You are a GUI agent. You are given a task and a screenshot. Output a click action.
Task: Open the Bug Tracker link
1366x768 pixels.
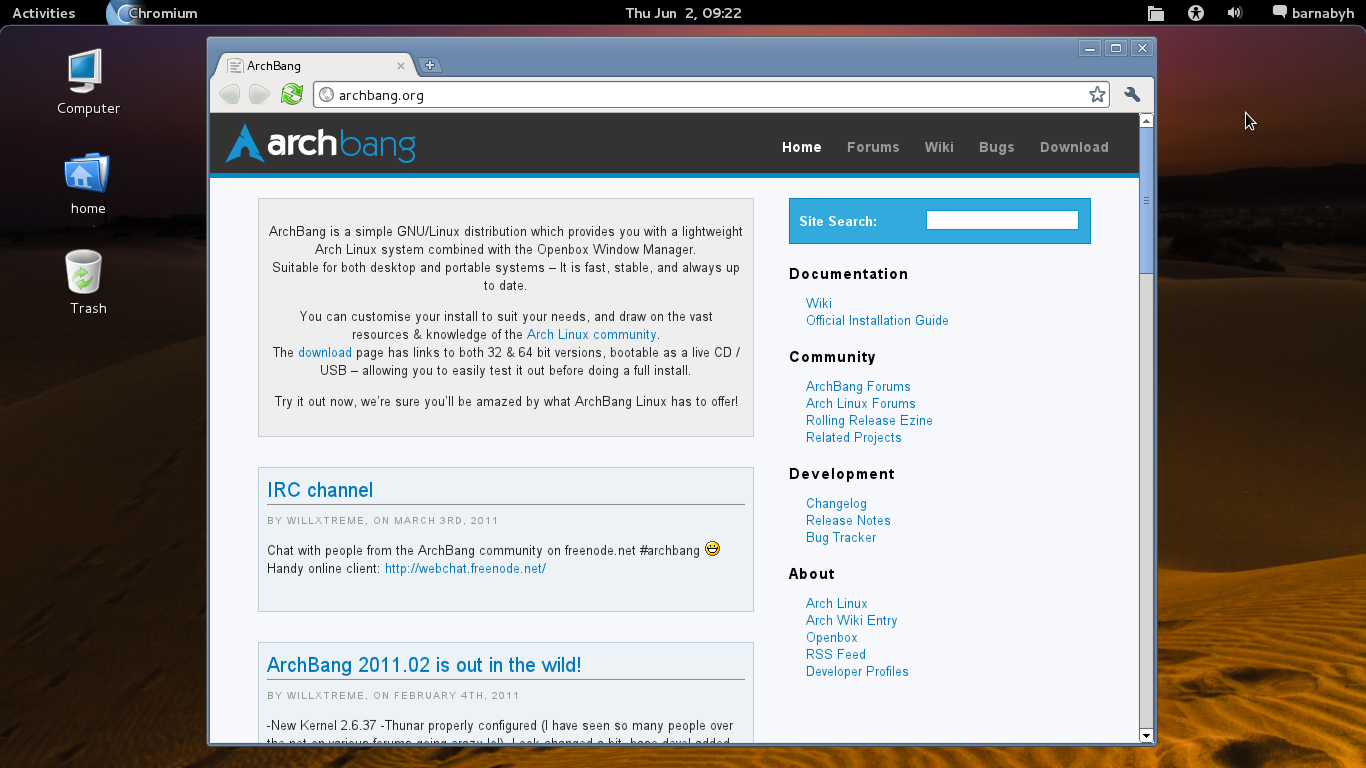(841, 537)
